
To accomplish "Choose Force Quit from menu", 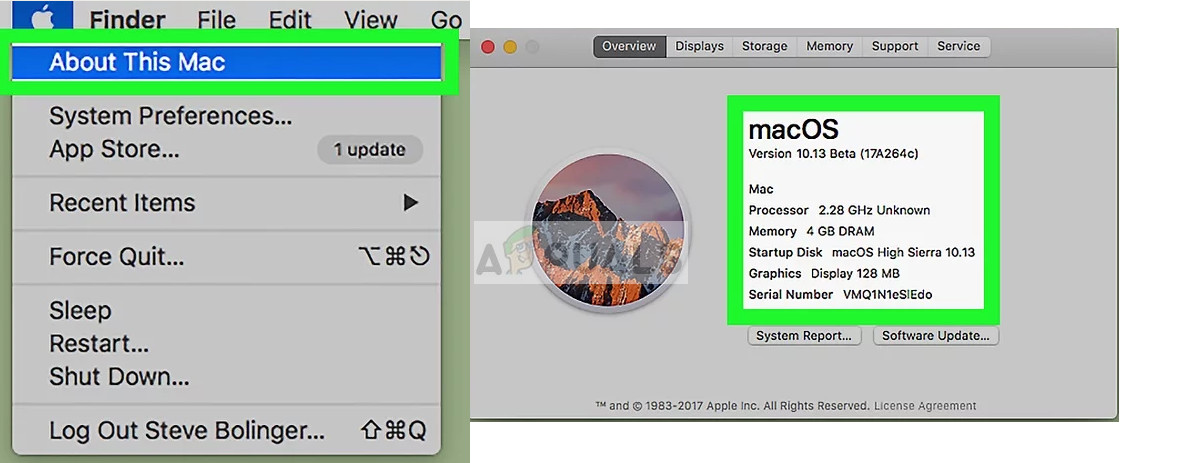I will pos(227,256).
